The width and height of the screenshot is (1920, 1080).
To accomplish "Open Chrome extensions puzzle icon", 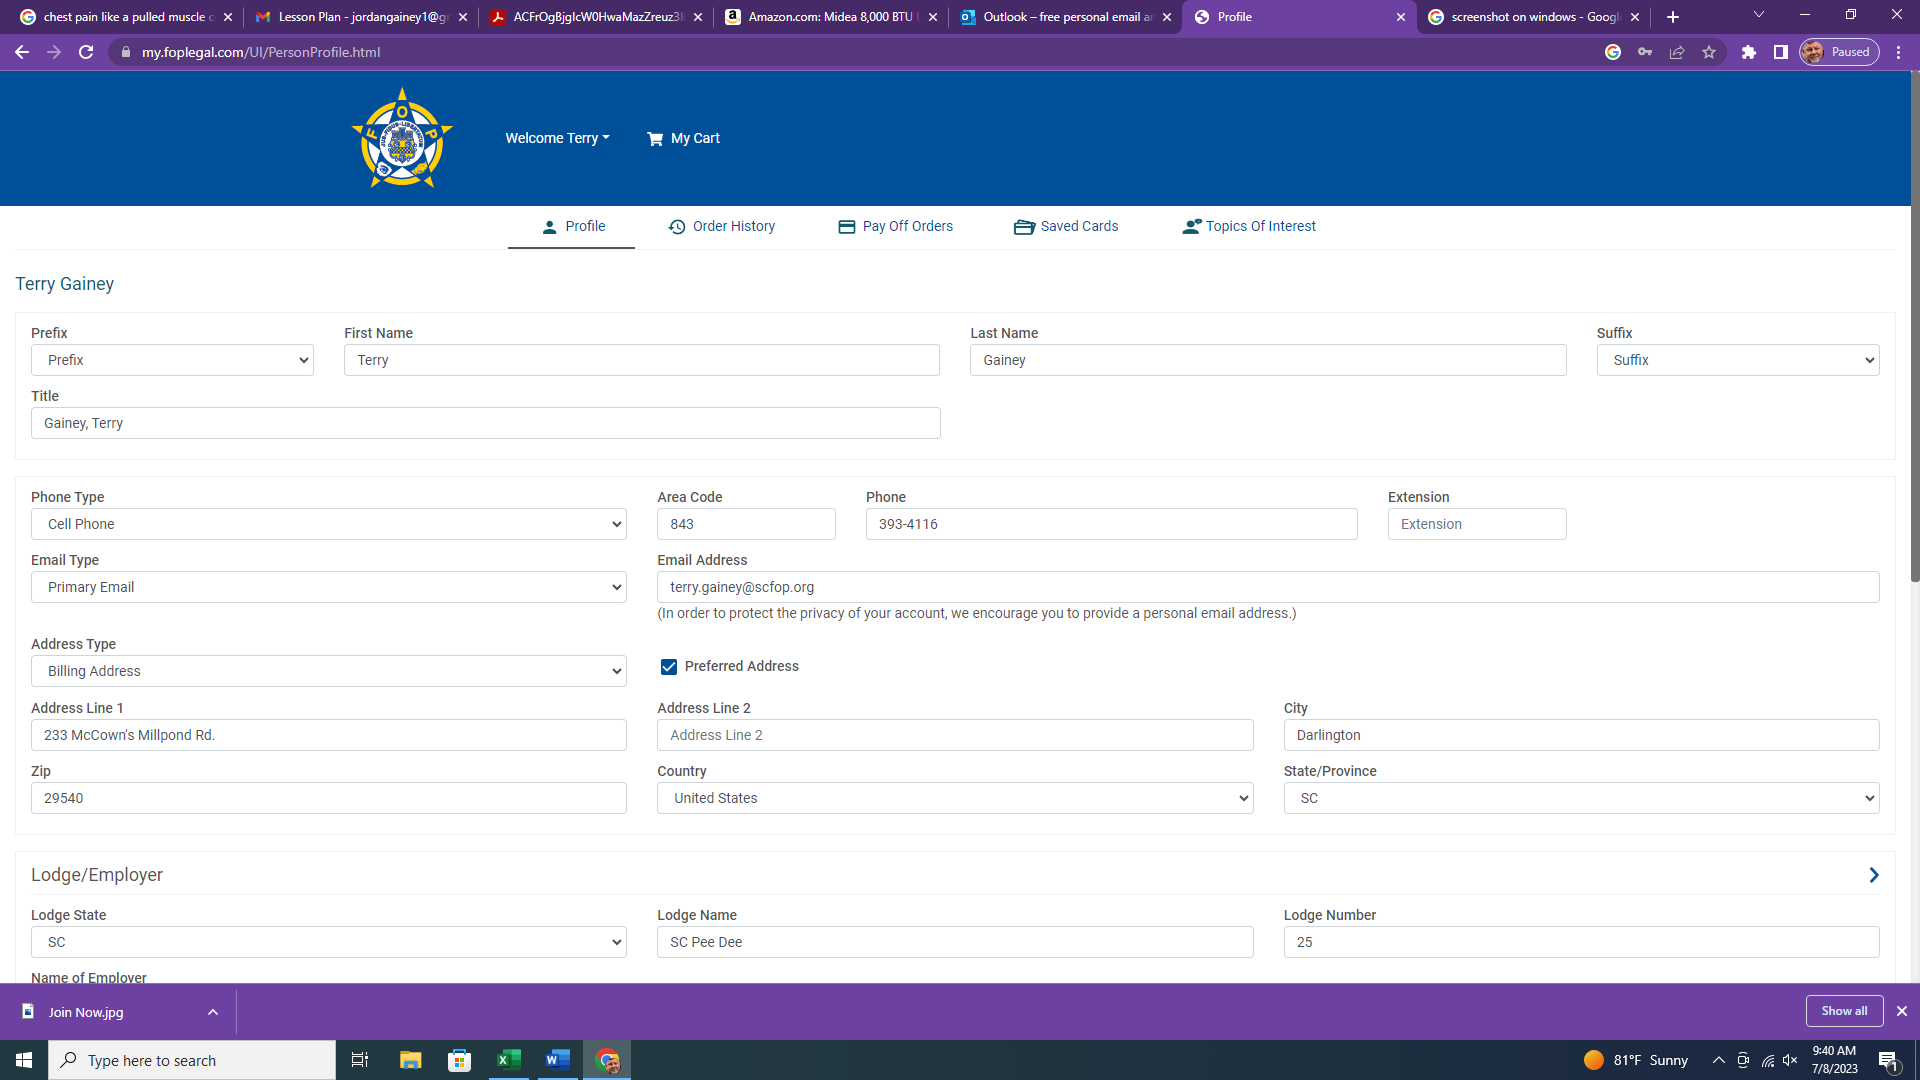I will 1748,52.
